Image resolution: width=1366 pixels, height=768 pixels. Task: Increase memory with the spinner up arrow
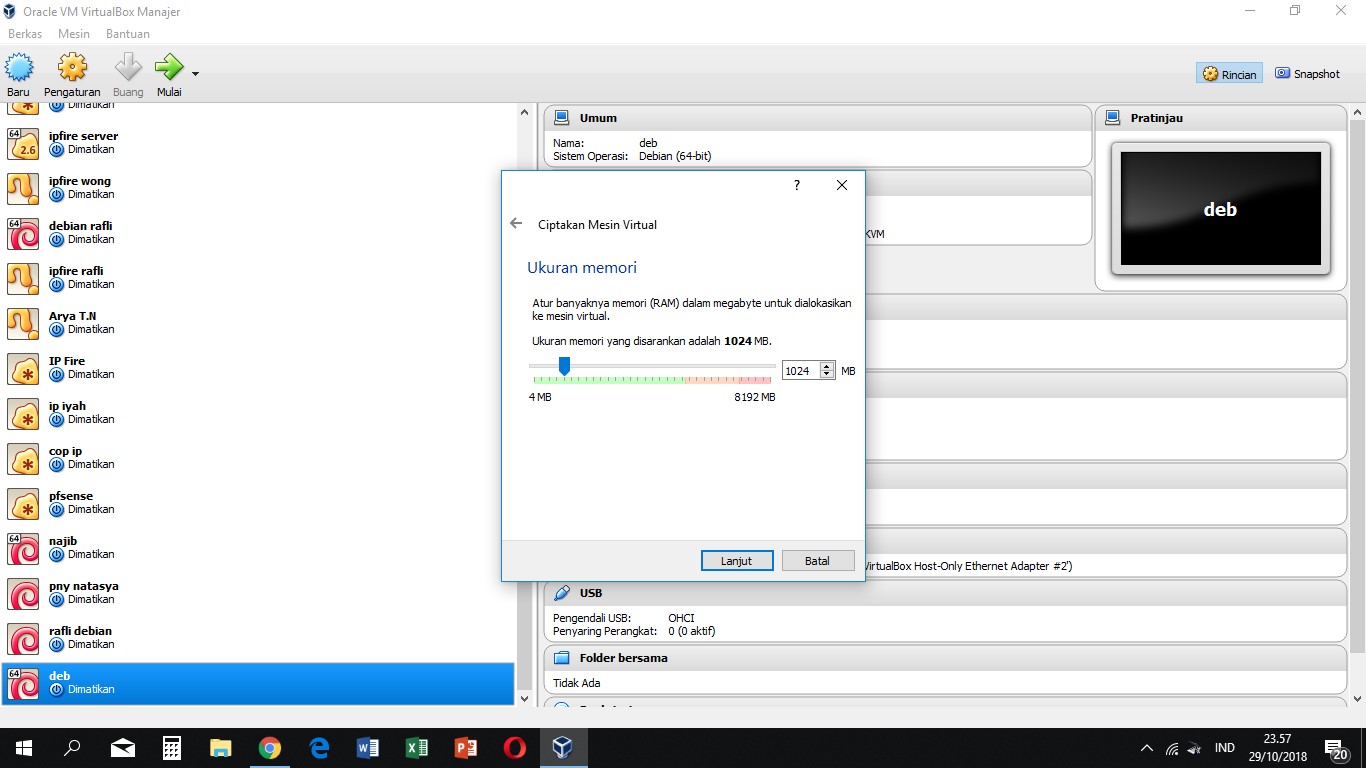(x=826, y=365)
